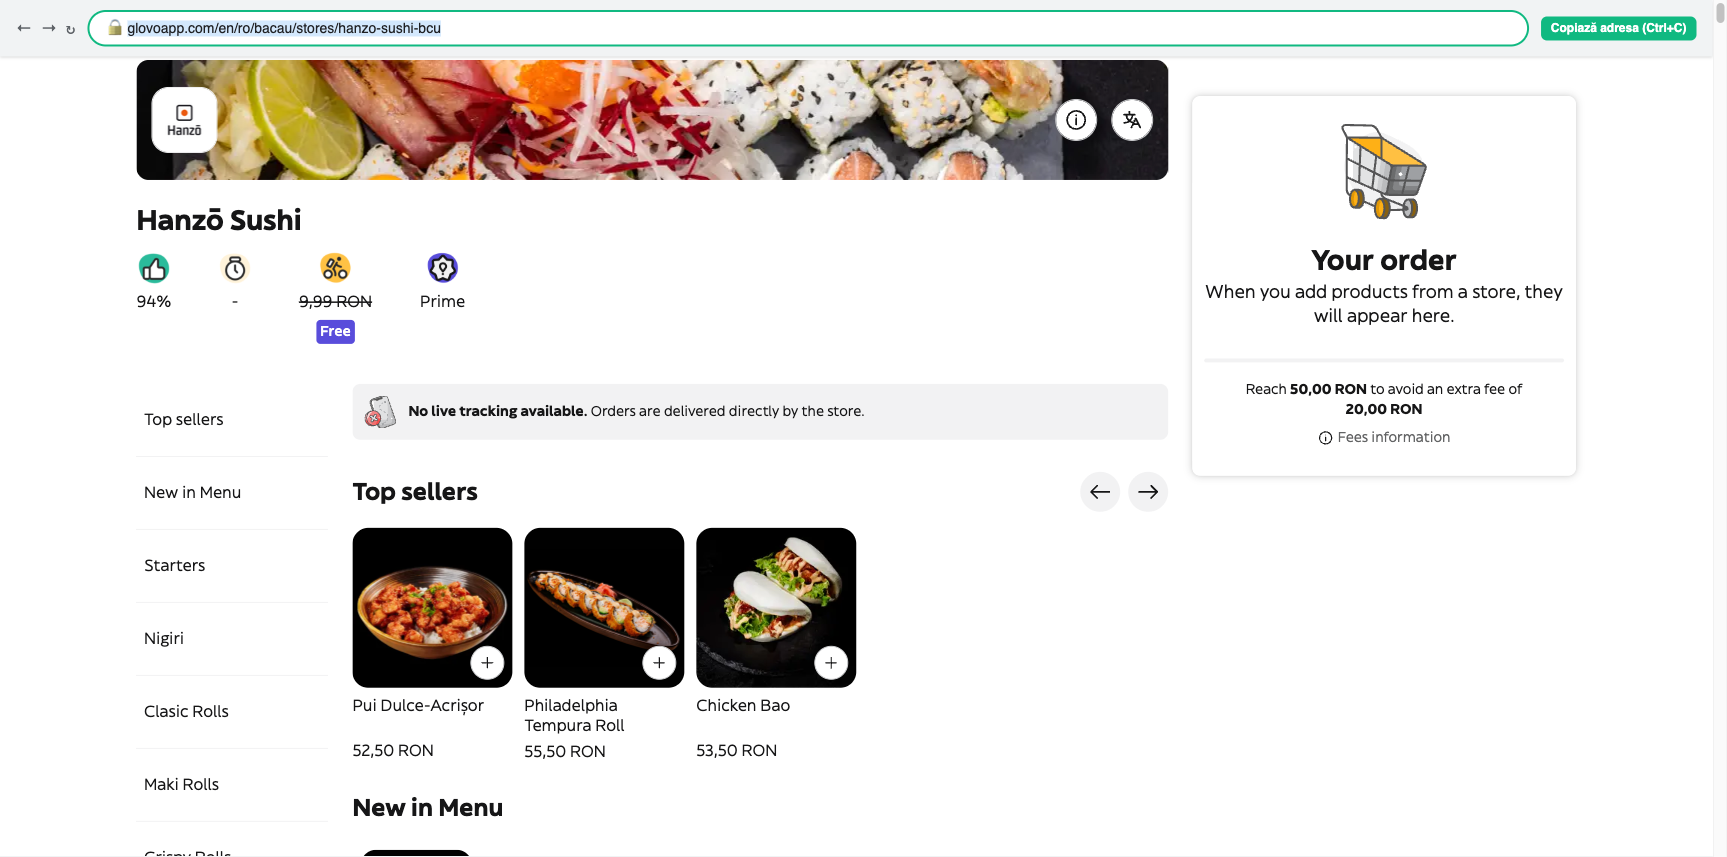
Task: Click the thumbs-up rating icon
Action: (x=154, y=268)
